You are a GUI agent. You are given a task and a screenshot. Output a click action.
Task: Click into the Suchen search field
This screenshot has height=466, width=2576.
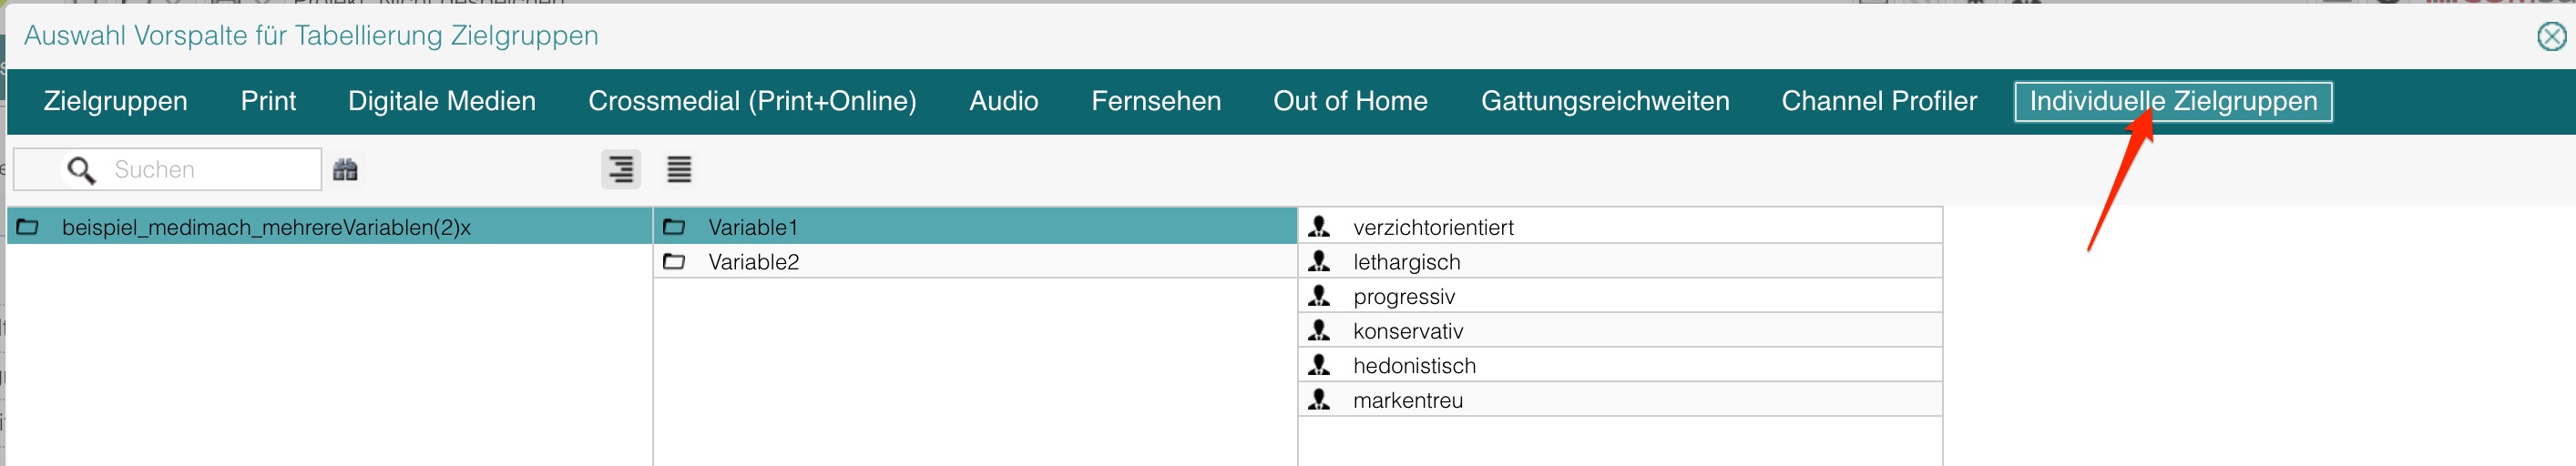210,170
